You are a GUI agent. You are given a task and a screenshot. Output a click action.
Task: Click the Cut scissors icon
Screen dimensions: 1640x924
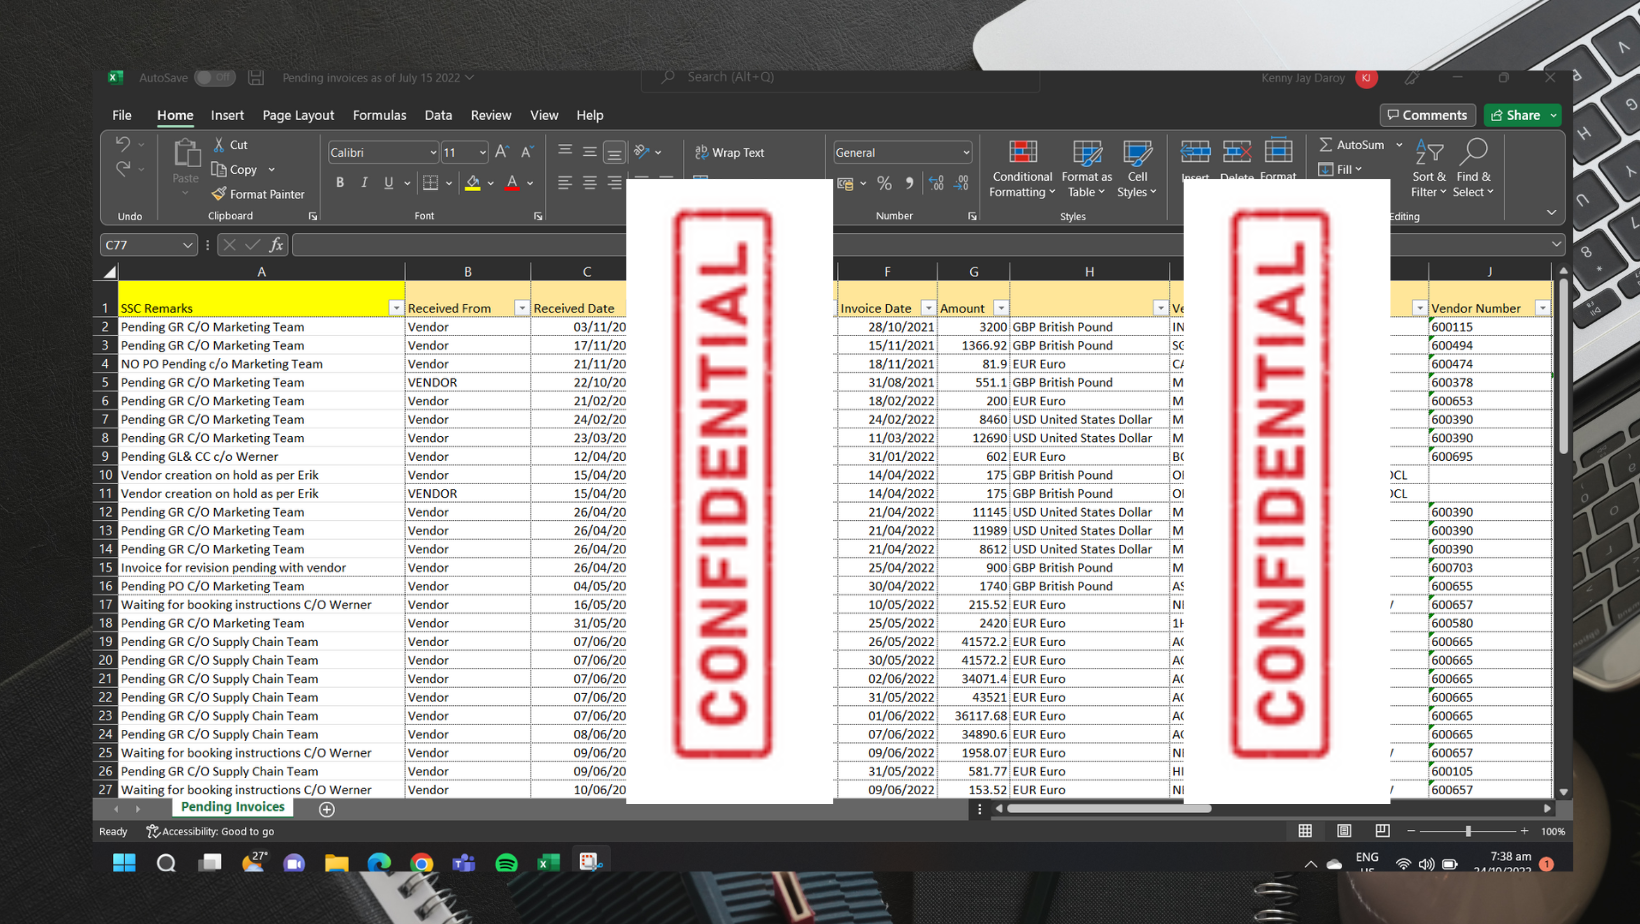pyautogui.click(x=219, y=145)
